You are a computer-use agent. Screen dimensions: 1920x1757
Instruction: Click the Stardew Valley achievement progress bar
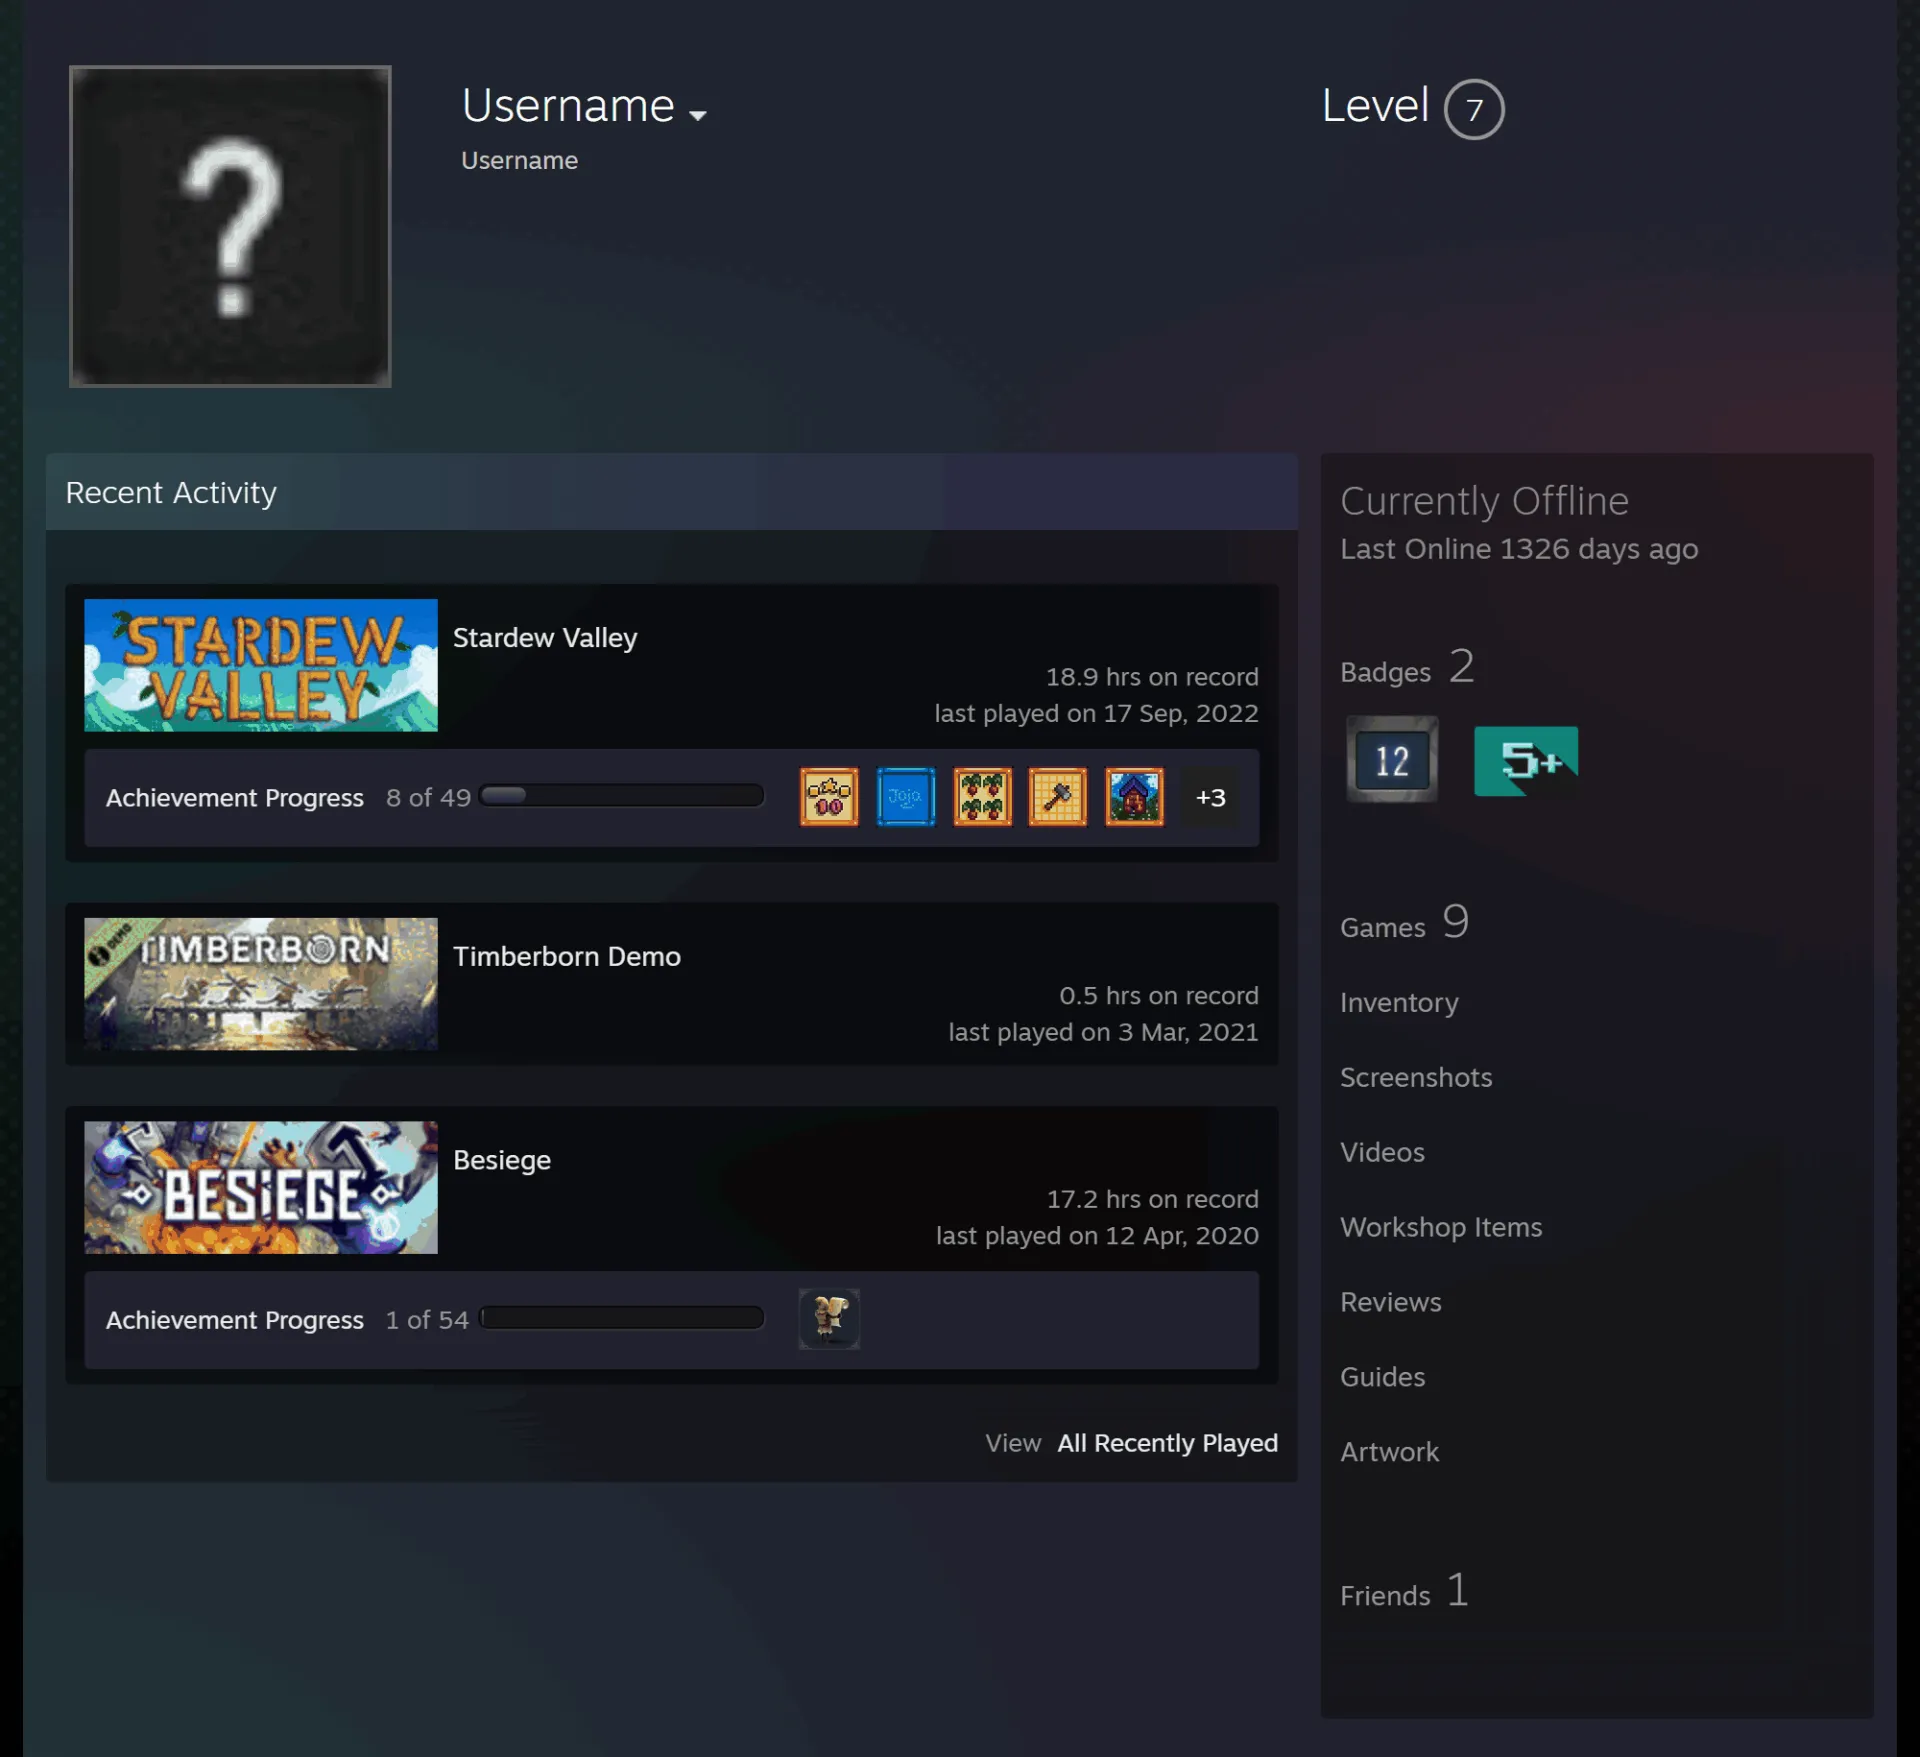coord(621,796)
